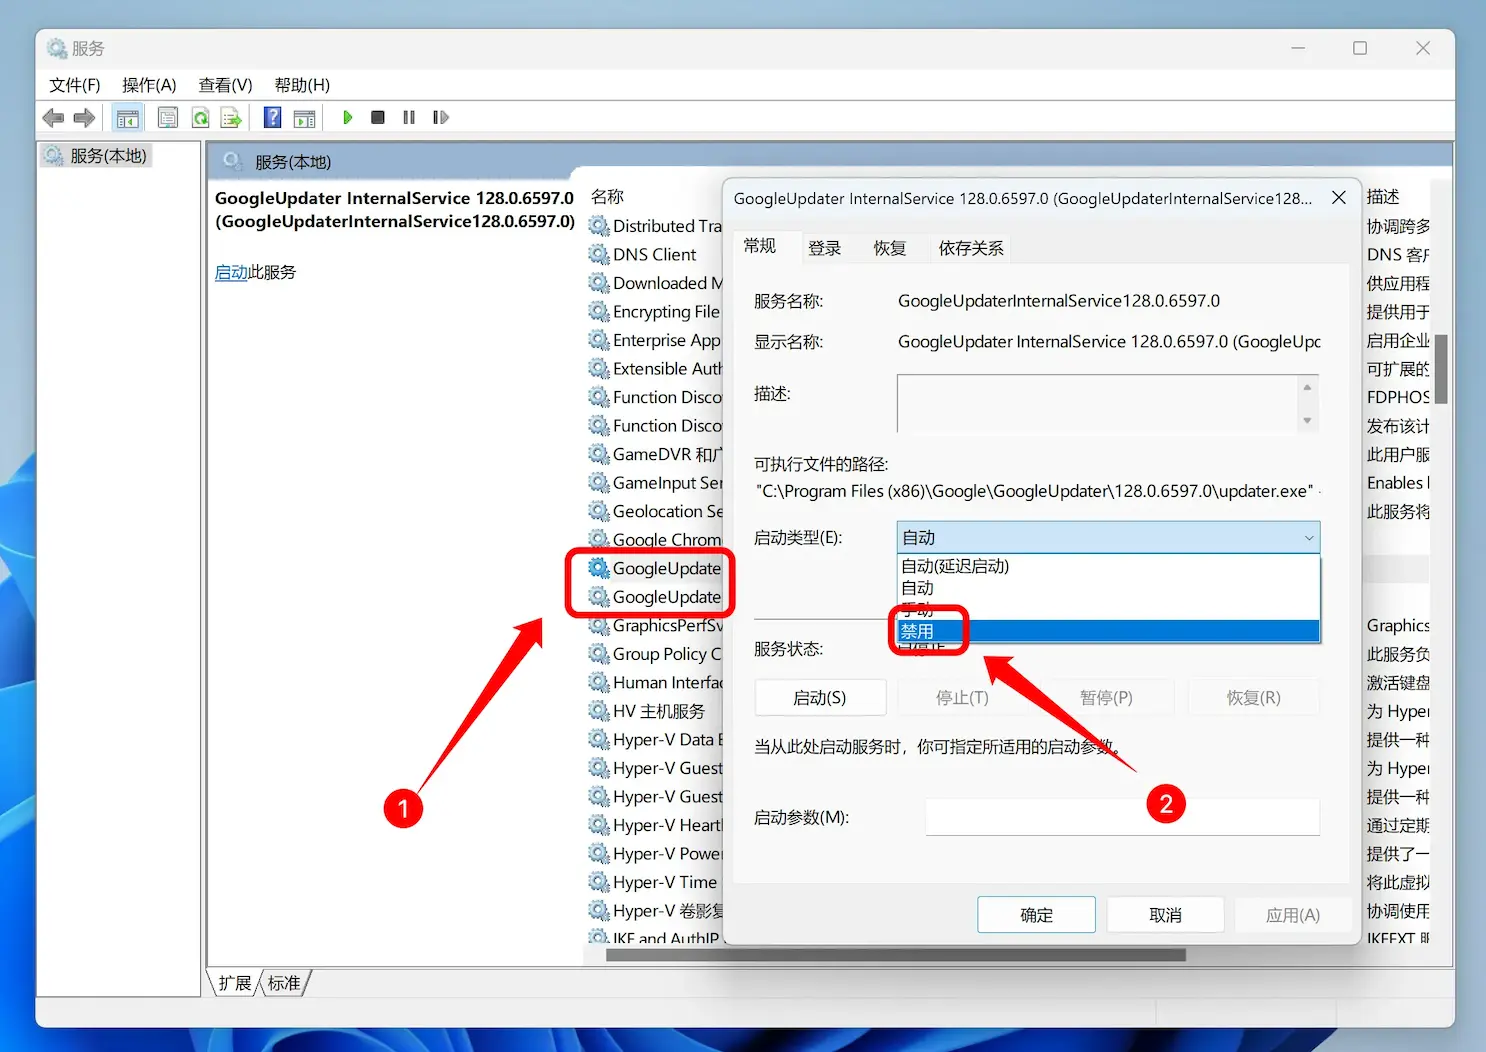Image resolution: width=1486 pixels, height=1052 pixels.
Task: Click gear icon of DNS Client service
Action: (598, 254)
